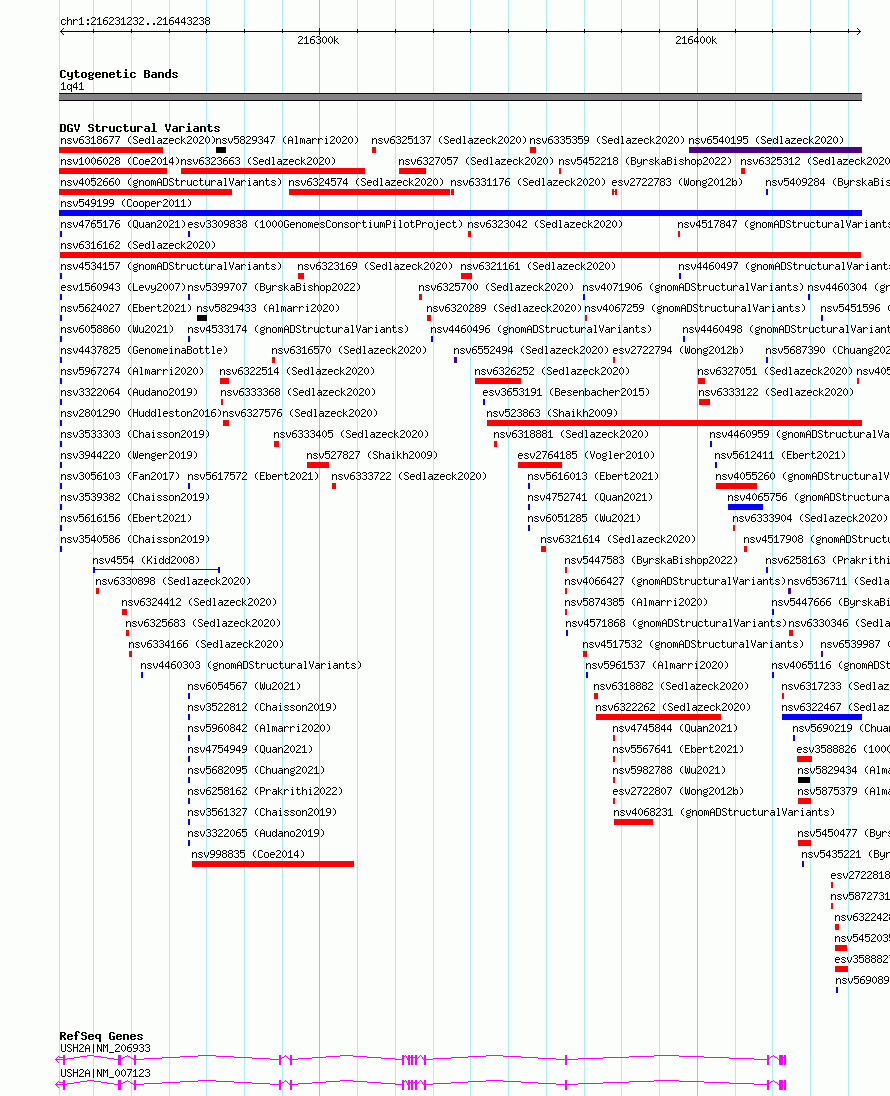
Task: Open nsv998835 (Coe2014) label
Action: (x=248, y=854)
